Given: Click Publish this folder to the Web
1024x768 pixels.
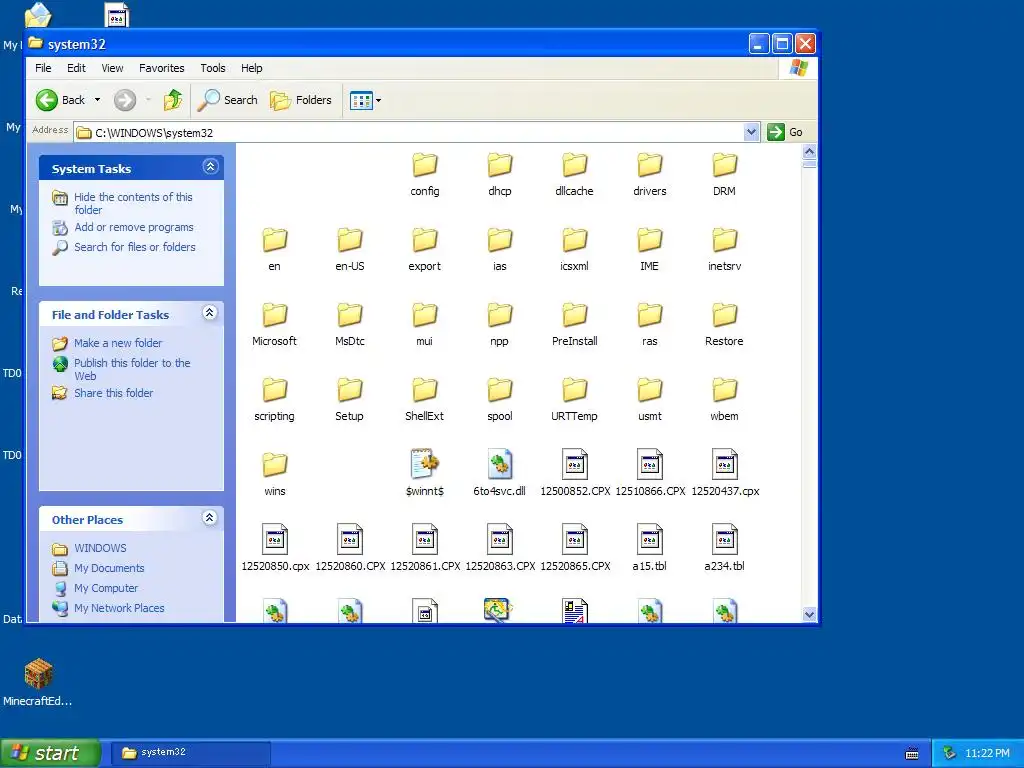Looking at the screenshot, I should click(132, 369).
